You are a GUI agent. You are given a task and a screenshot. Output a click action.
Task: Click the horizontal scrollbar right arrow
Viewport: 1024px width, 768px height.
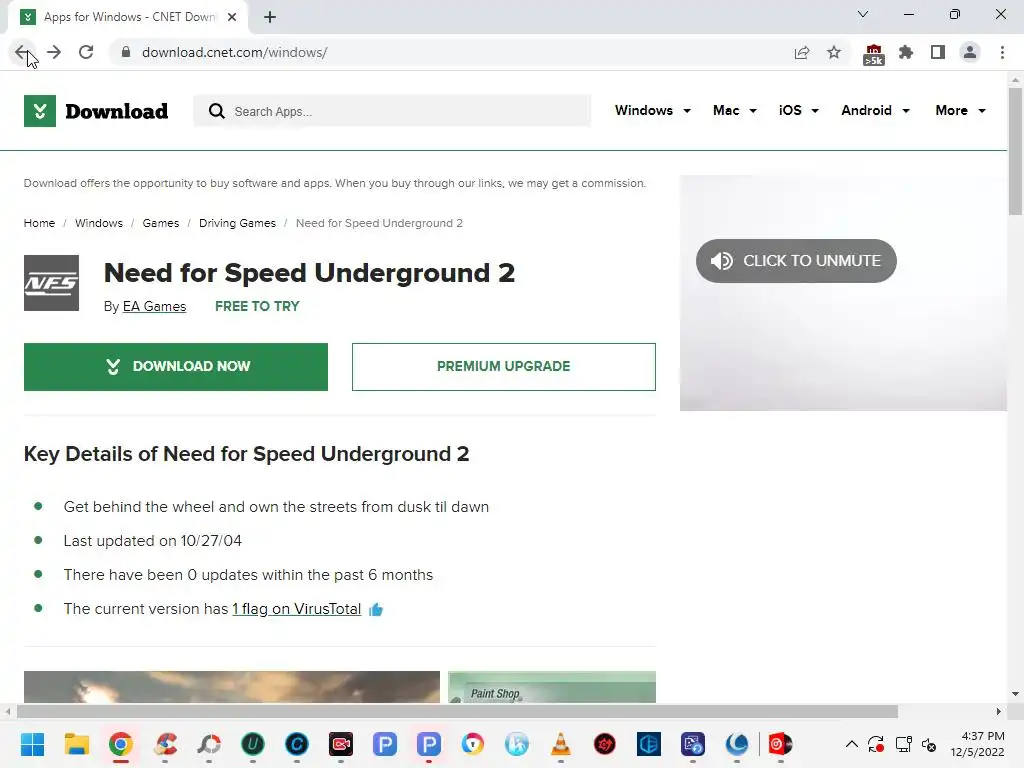pos(998,711)
